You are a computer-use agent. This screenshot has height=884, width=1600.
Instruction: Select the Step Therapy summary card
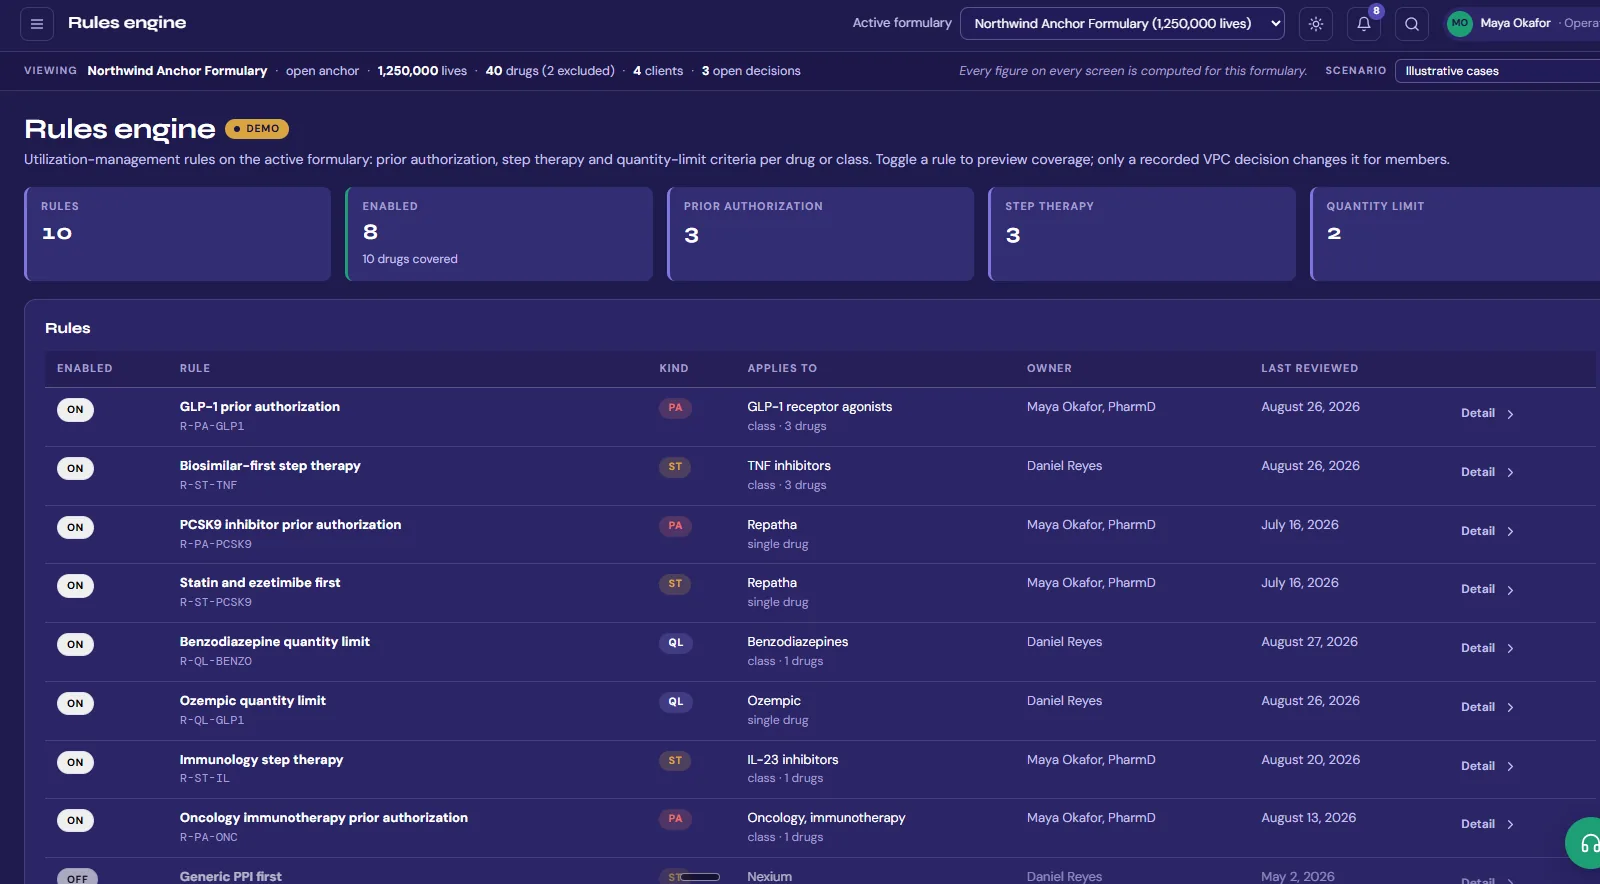1142,234
